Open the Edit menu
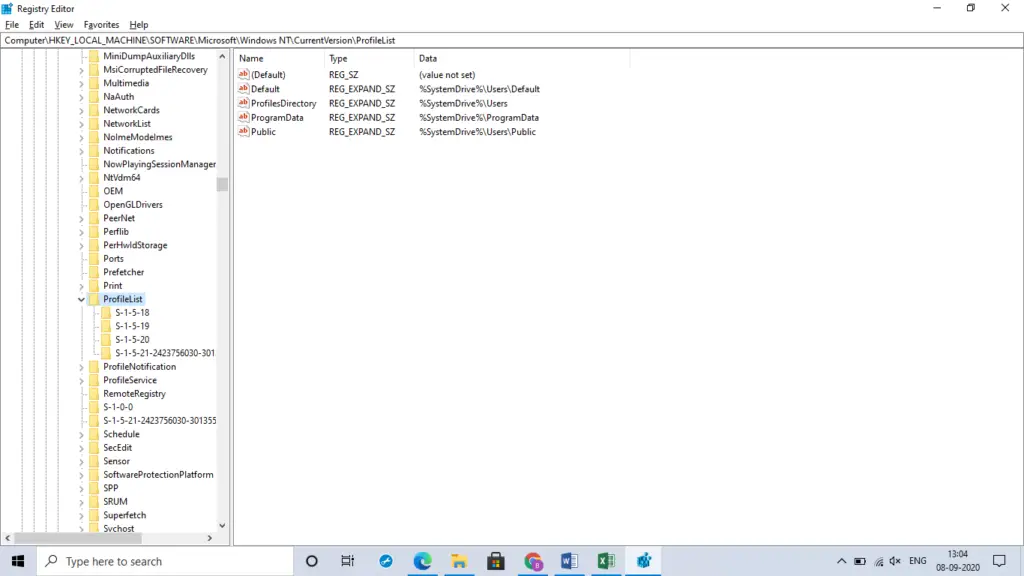Image resolution: width=1024 pixels, height=576 pixels. pyautogui.click(x=37, y=25)
